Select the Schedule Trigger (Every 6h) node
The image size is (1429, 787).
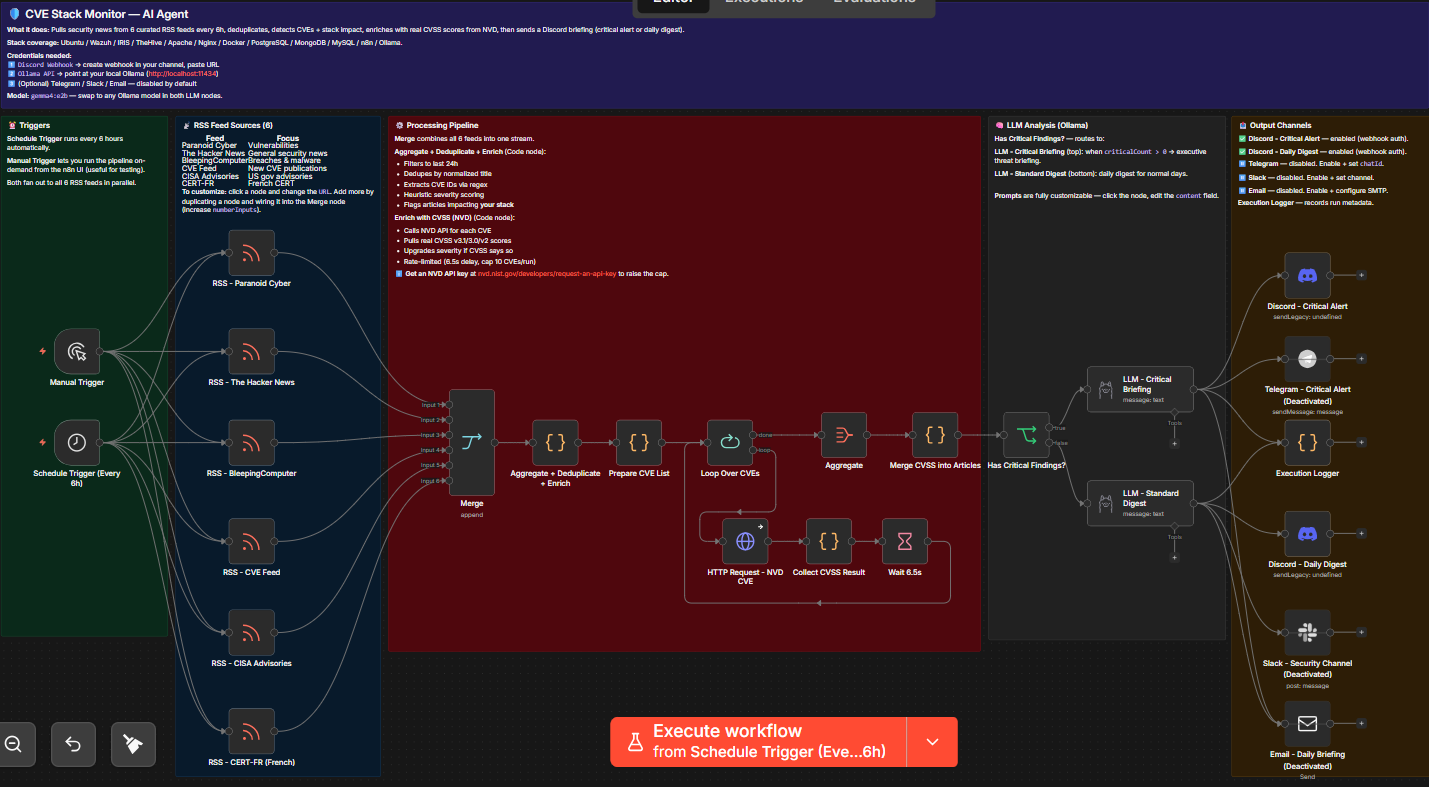tap(77, 442)
